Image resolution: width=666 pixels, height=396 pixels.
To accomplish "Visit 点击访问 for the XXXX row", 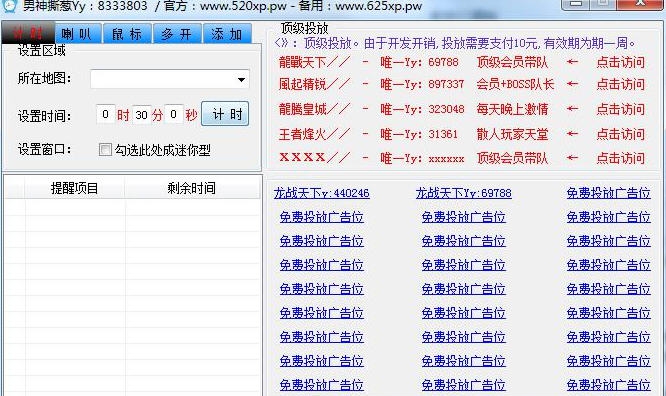I will tap(620, 158).
